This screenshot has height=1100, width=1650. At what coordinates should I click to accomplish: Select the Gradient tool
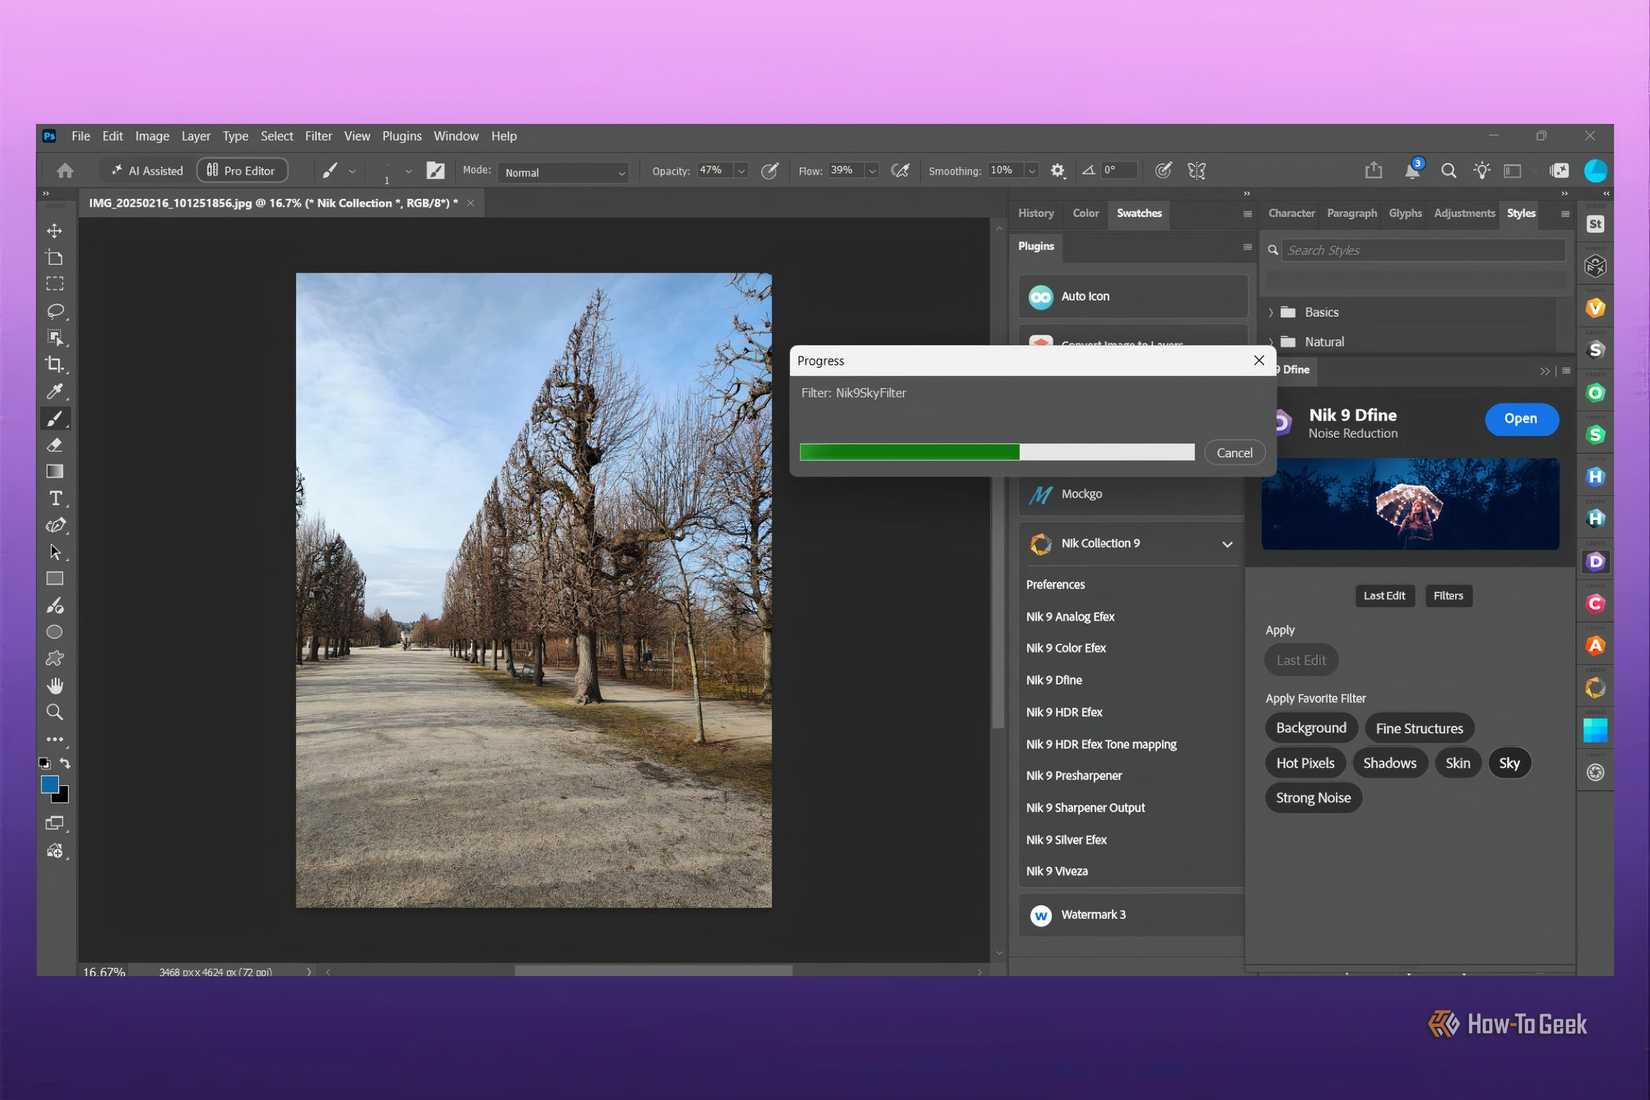55,471
